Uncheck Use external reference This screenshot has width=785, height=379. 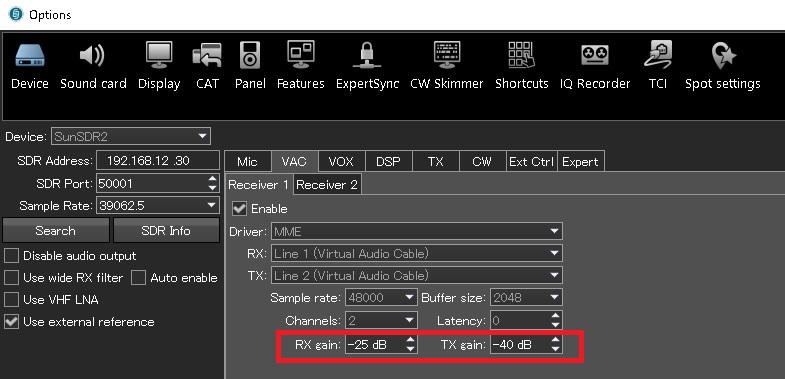tap(11, 322)
